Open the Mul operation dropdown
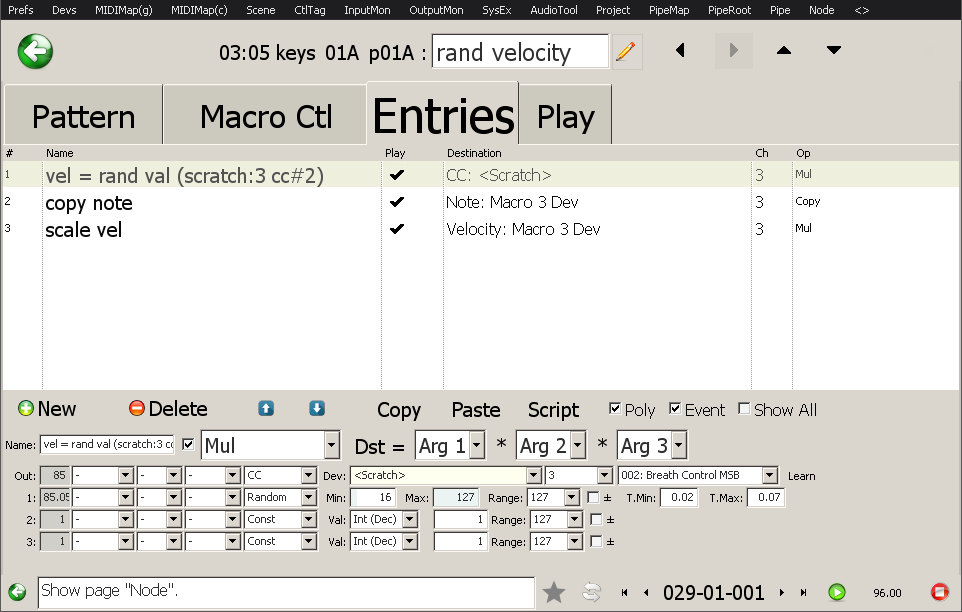This screenshot has height=612, width=962. point(331,445)
